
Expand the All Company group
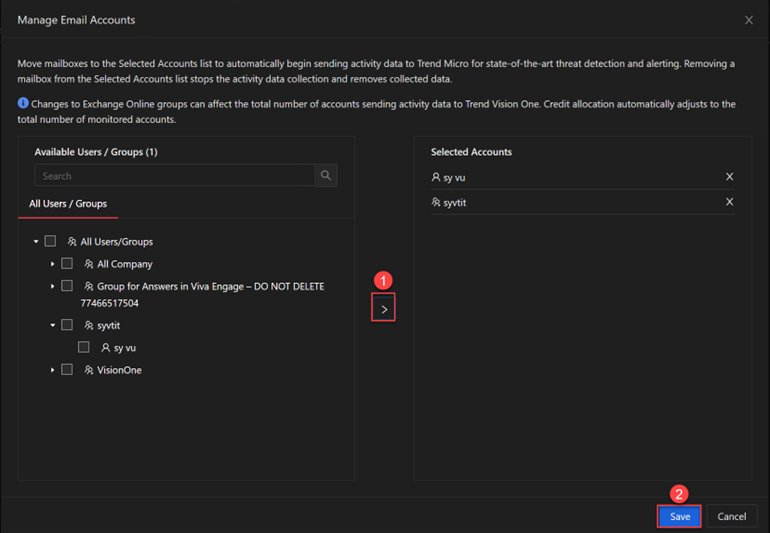[x=52, y=264]
